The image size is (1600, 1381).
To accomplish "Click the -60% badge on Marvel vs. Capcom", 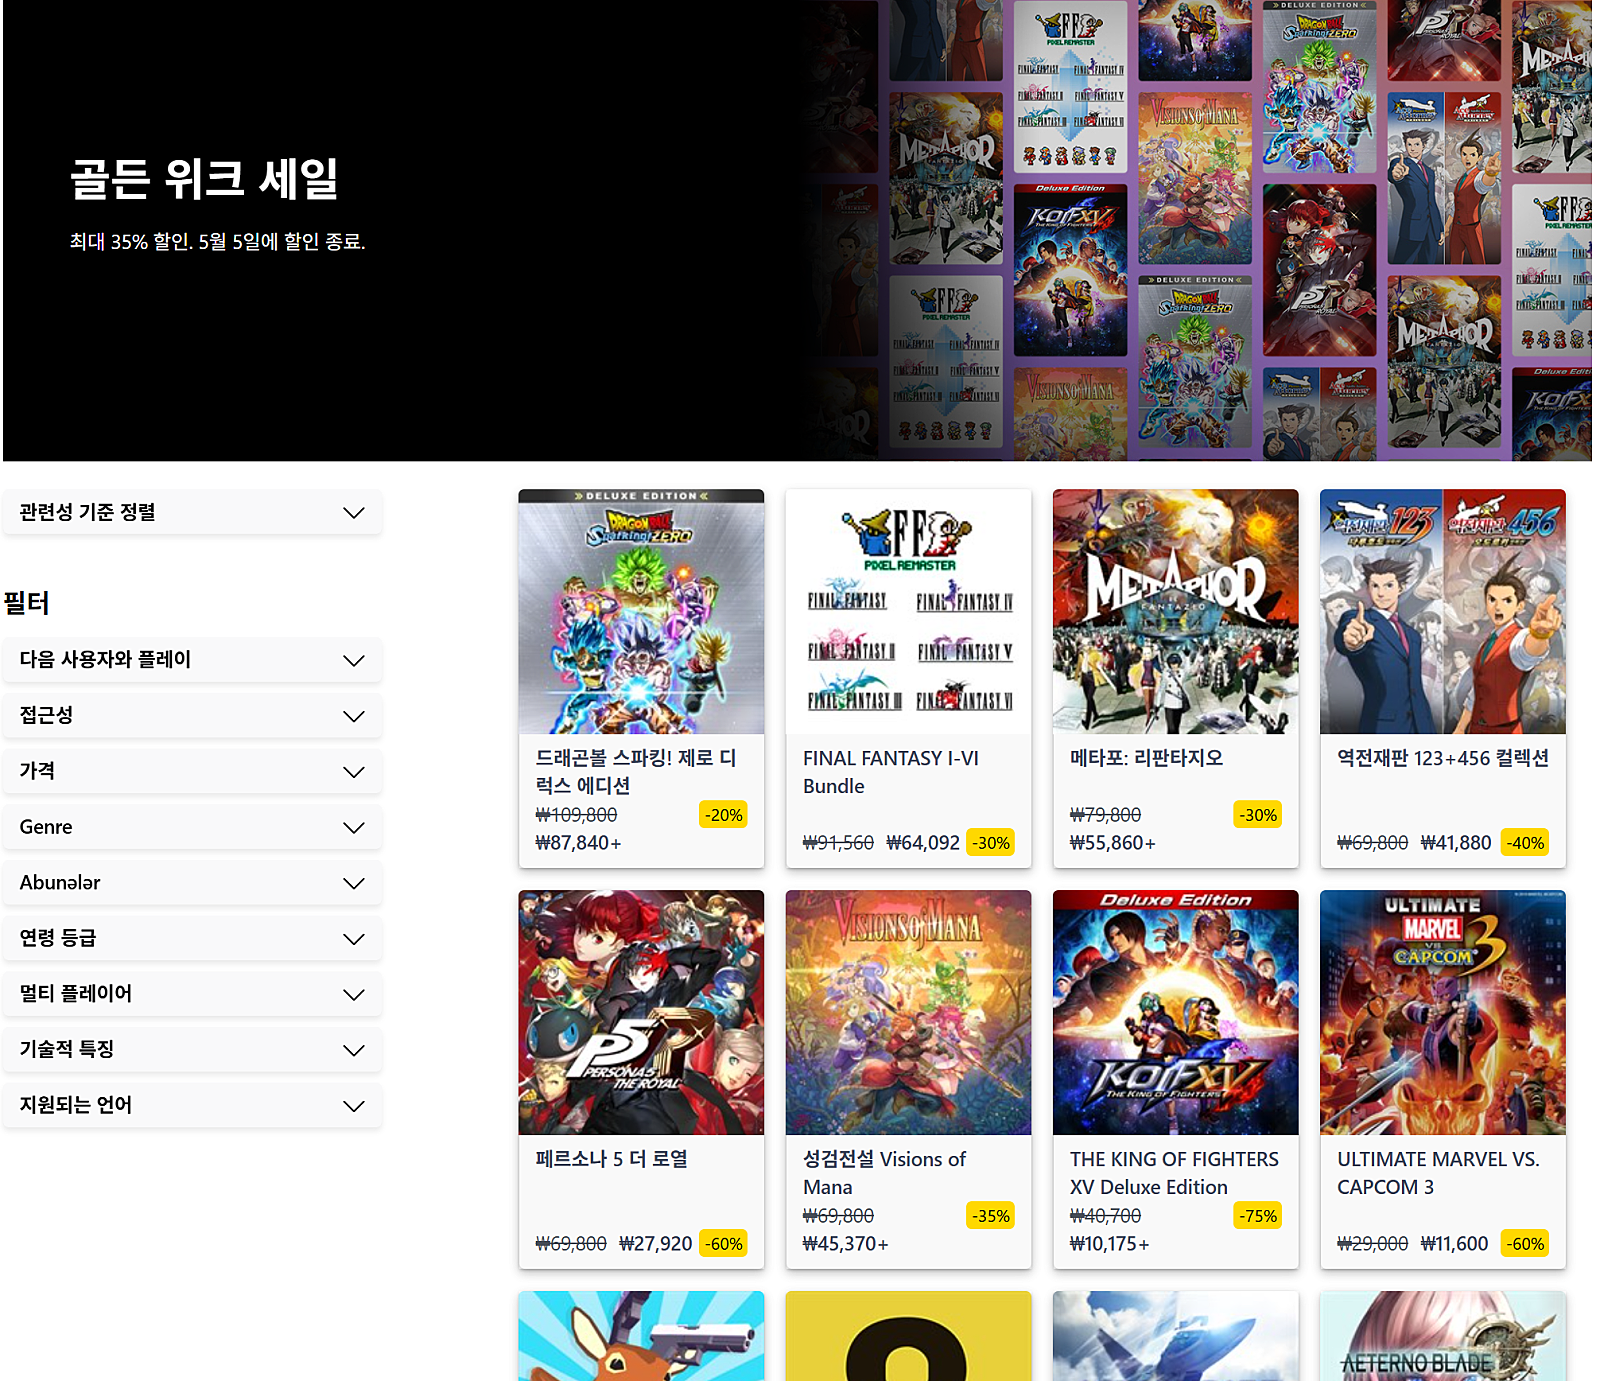I will 1525,1244.
